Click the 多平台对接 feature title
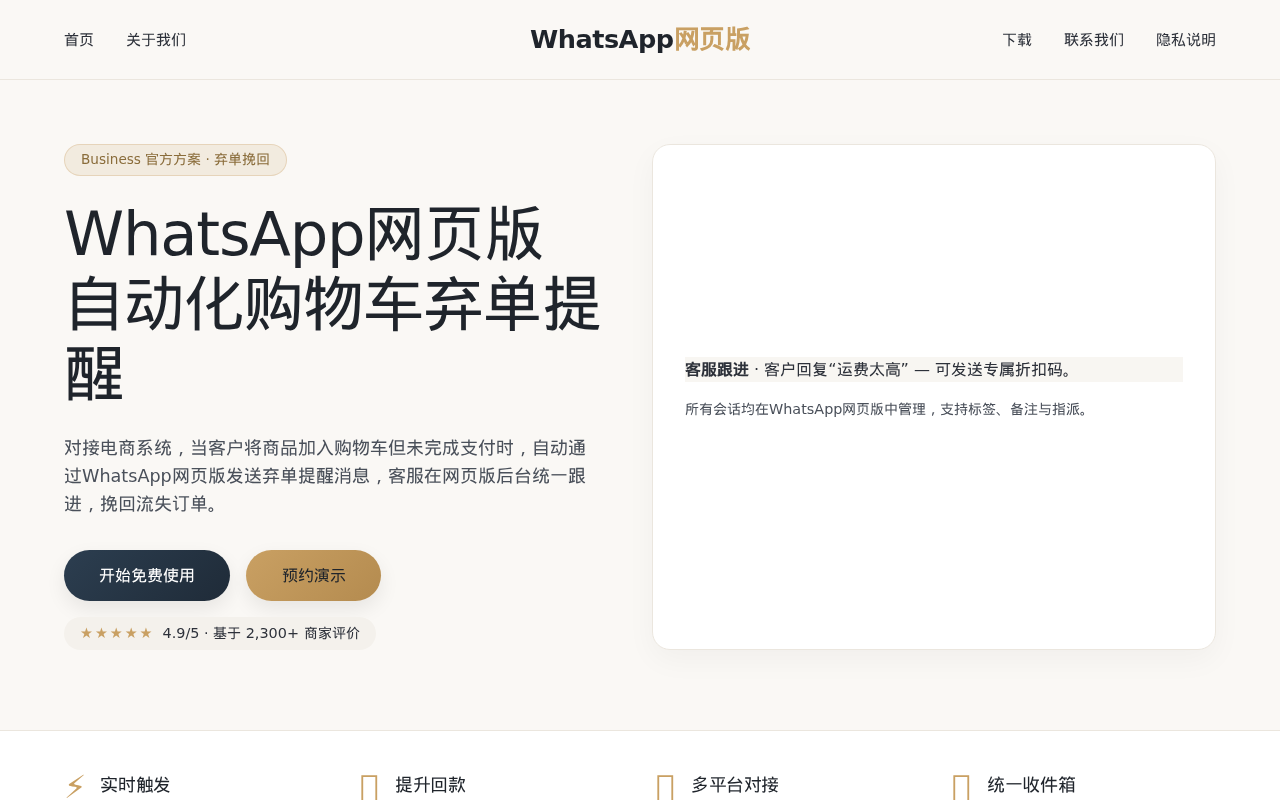The width and height of the screenshot is (1280, 800). (735, 785)
